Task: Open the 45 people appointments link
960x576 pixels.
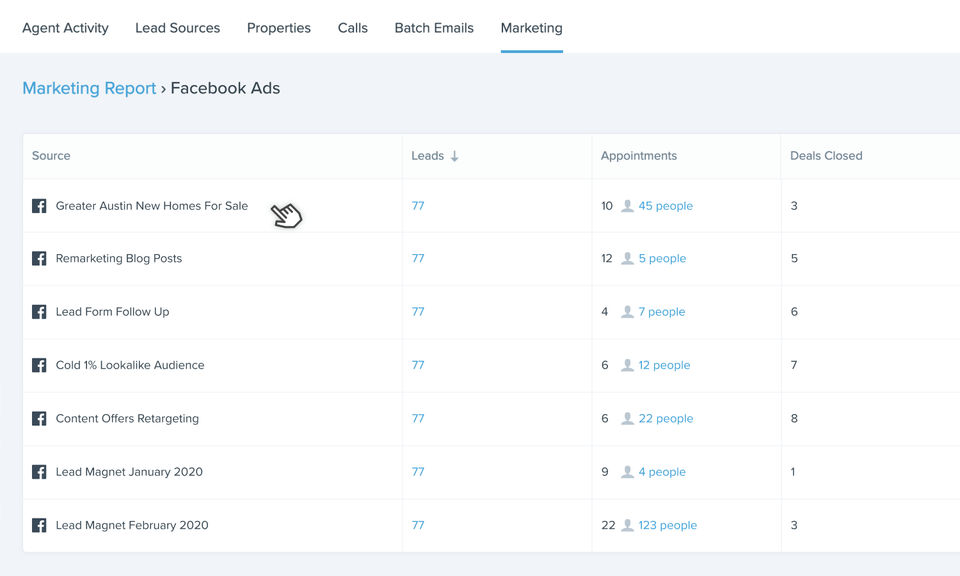Action: (665, 206)
